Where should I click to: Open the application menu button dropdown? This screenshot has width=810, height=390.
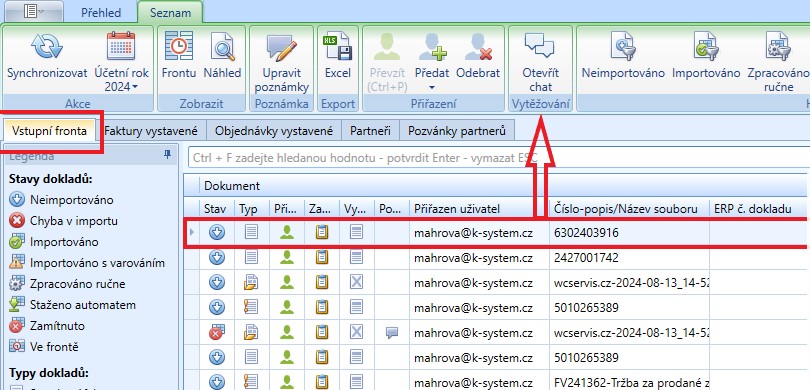[33, 11]
